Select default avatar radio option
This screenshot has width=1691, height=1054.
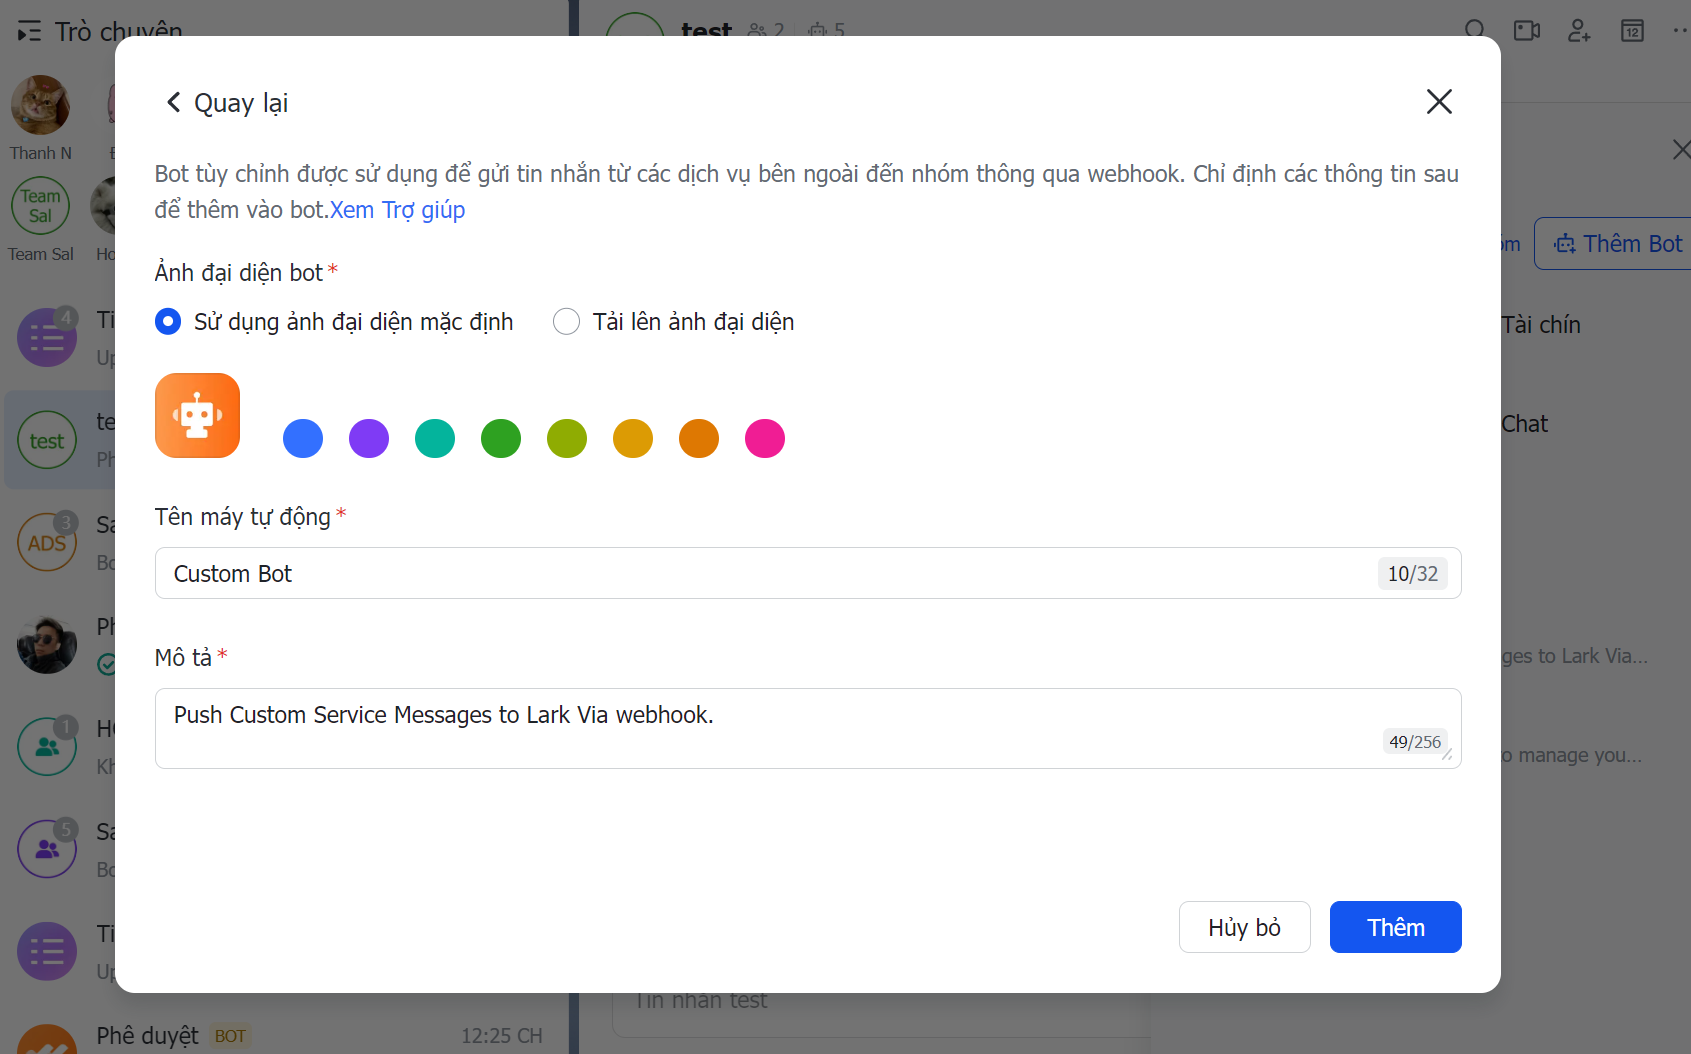168,322
